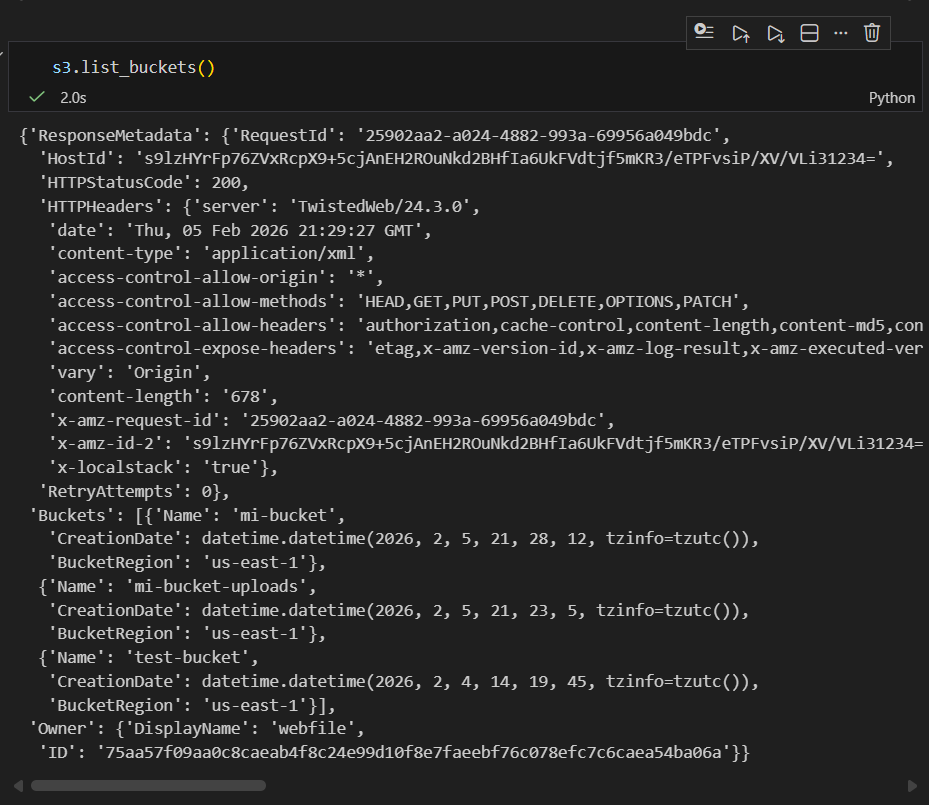The height and width of the screenshot is (805, 929).
Task: Run this cell and cells below
Action: pos(776,33)
